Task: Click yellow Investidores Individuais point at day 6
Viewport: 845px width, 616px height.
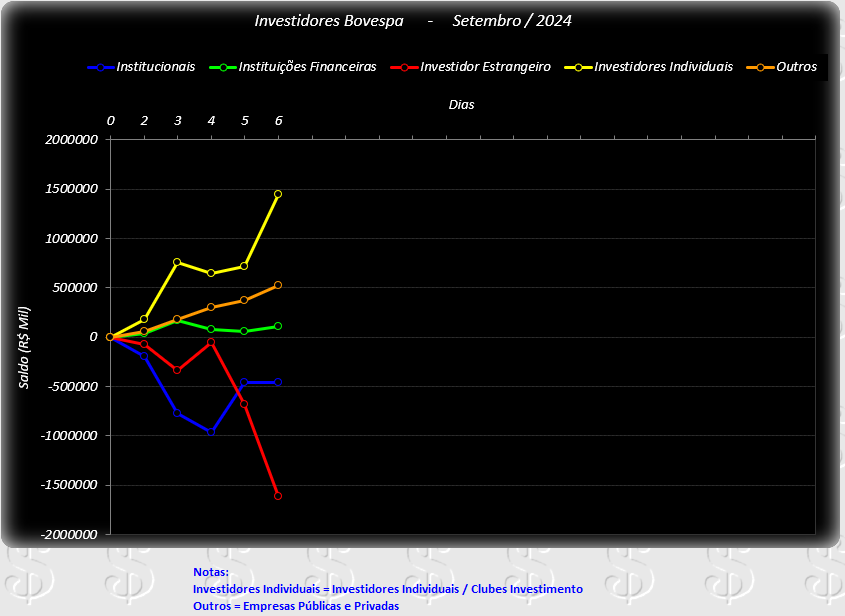Action: click(x=278, y=194)
